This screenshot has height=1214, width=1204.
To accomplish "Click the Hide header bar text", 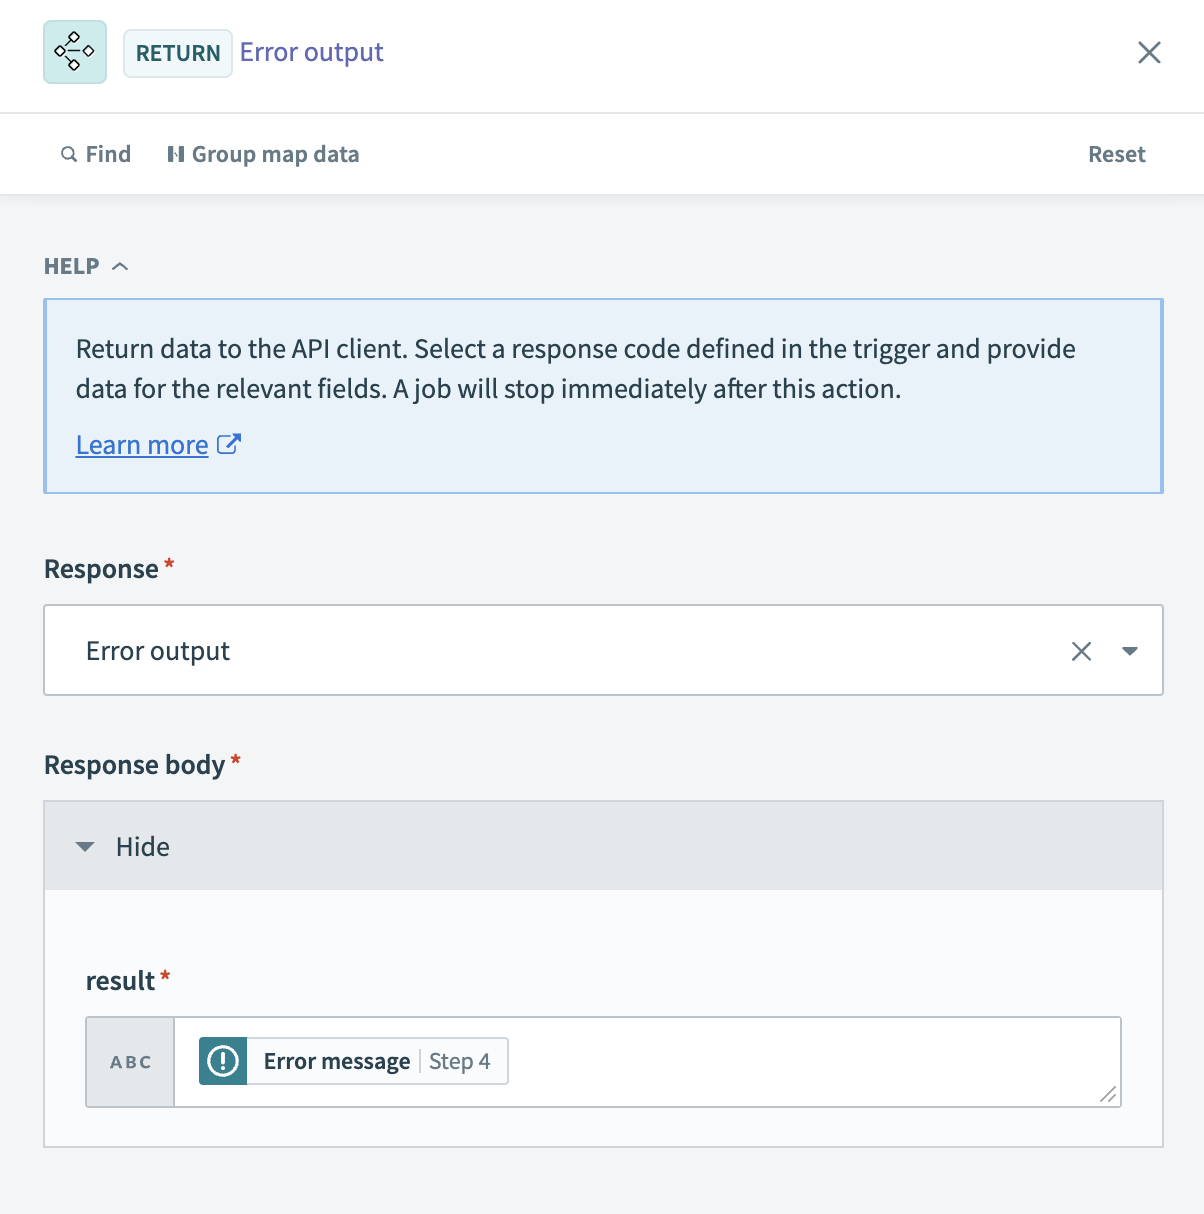I will [143, 847].
